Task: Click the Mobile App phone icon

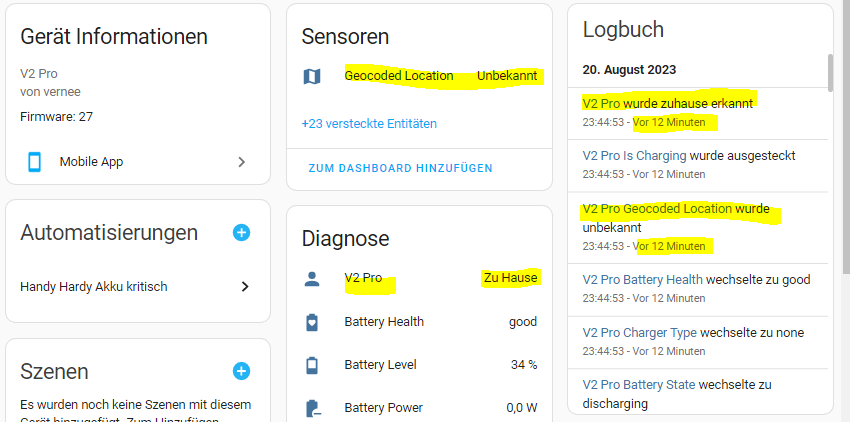Action: click(x=35, y=162)
